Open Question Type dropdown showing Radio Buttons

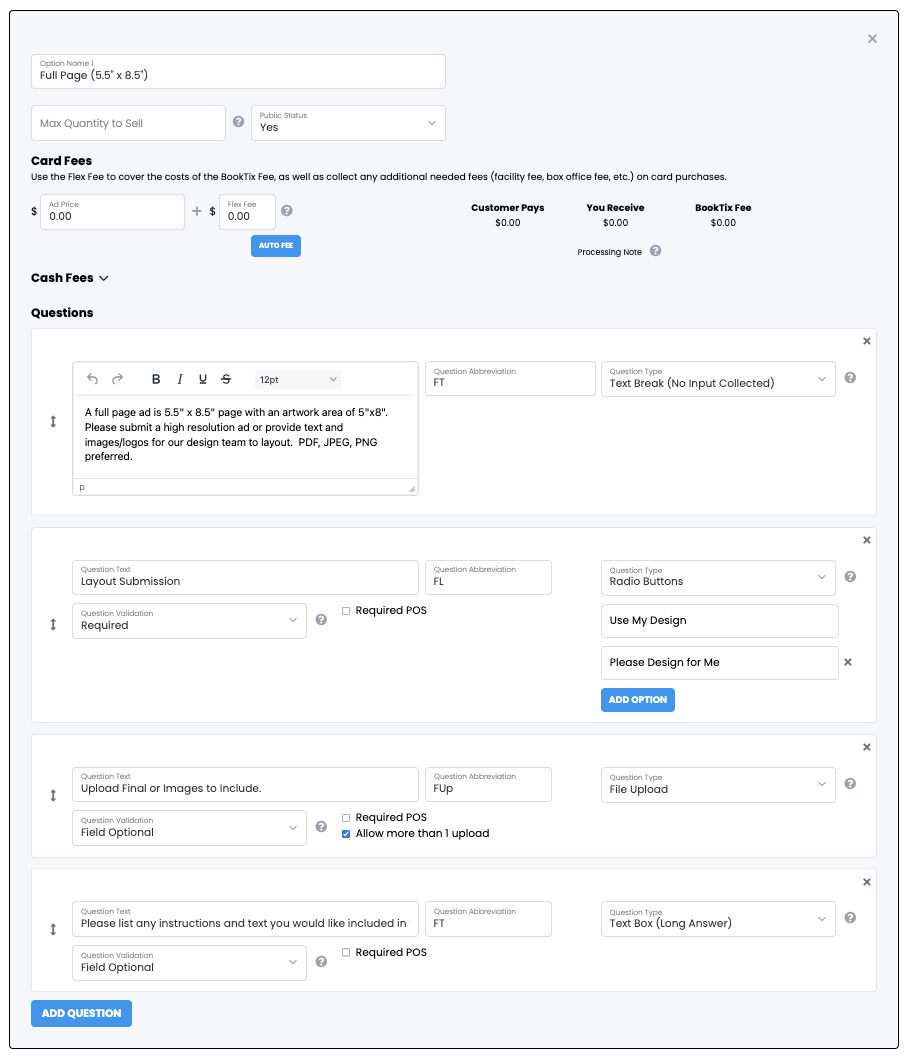tap(717, 577)
